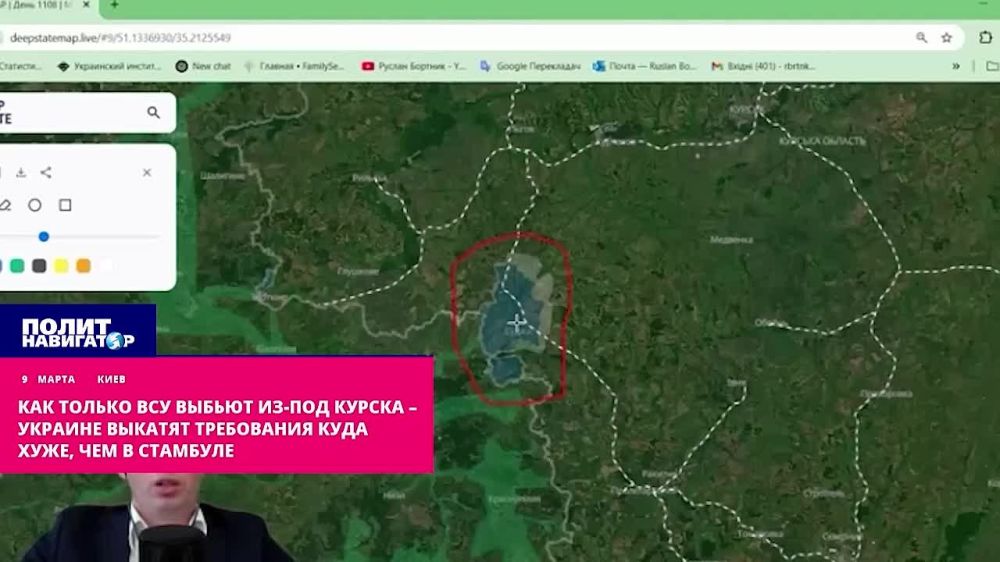
Task: Select the circle shape tool
Action: (x=35, y=205)
